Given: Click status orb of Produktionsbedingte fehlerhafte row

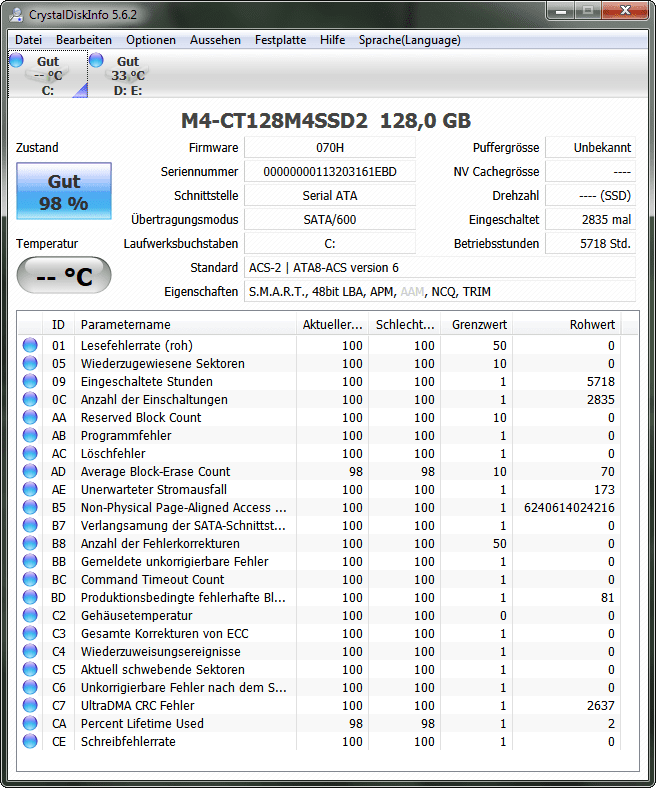Looking at the screenshot, I should [x=30, y=598].
